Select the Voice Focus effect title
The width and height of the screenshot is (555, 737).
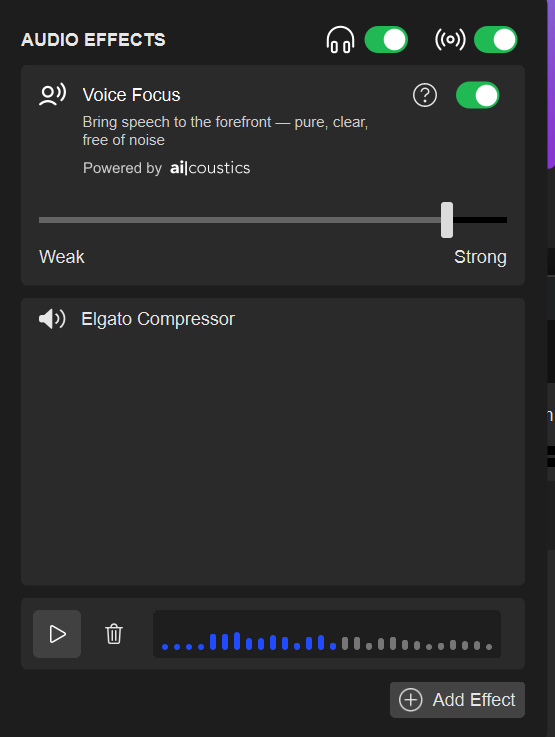pos(132,95)
